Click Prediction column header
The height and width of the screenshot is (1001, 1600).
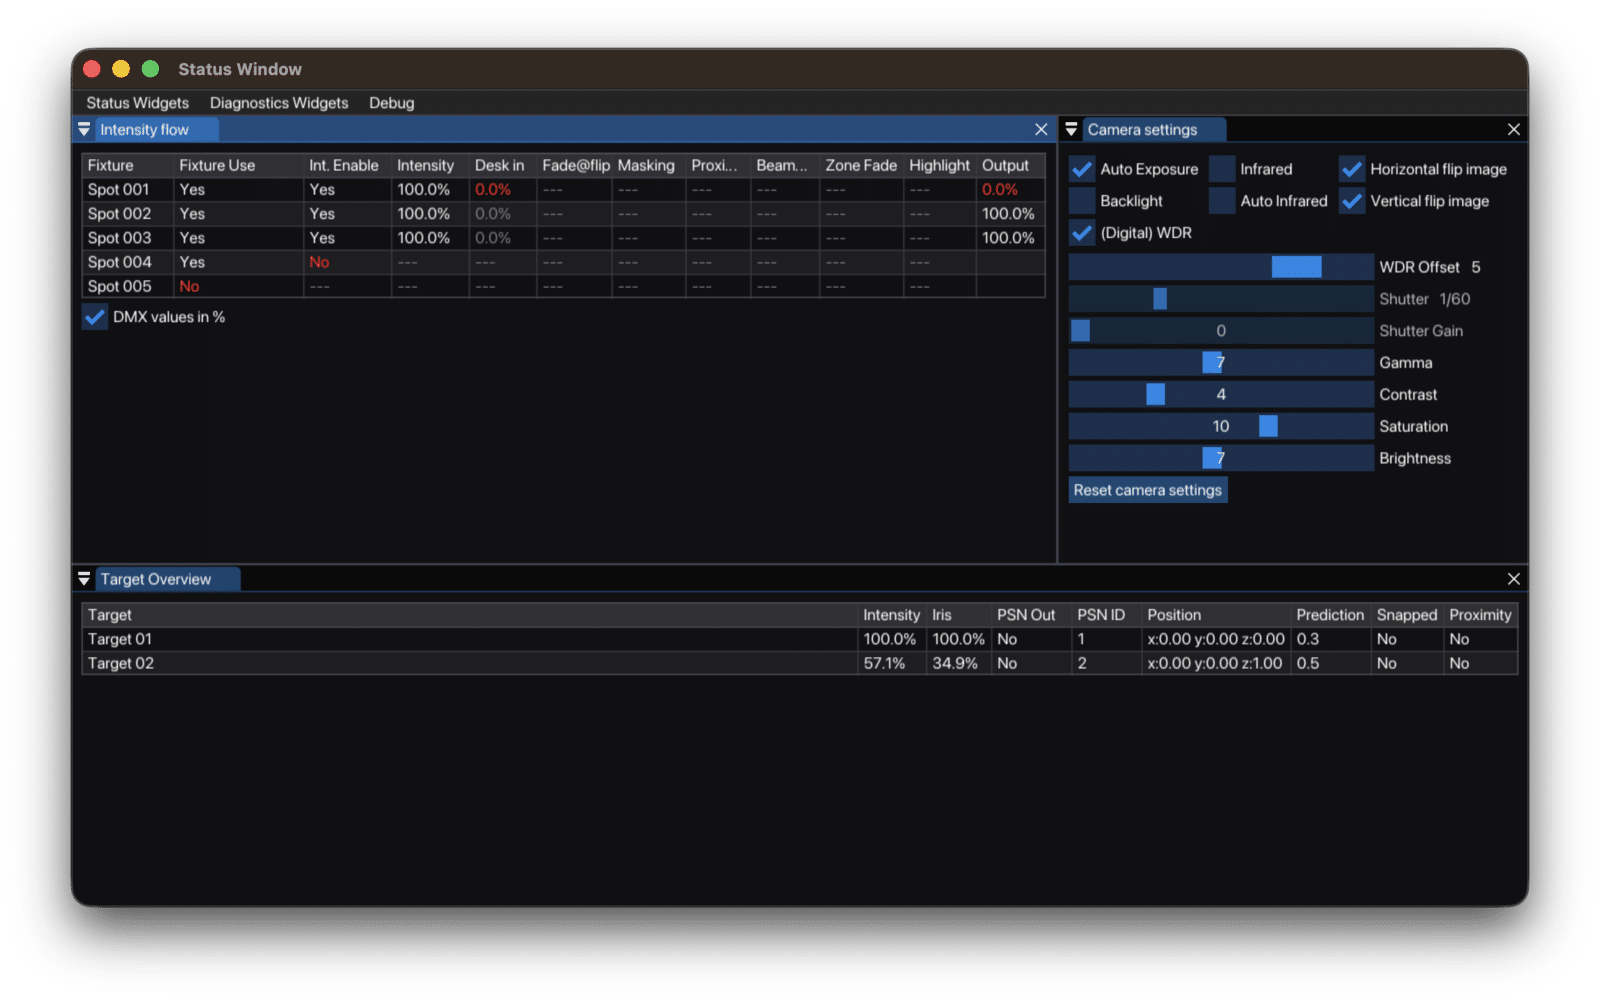pyautogui.click(x=1330, y=615)
